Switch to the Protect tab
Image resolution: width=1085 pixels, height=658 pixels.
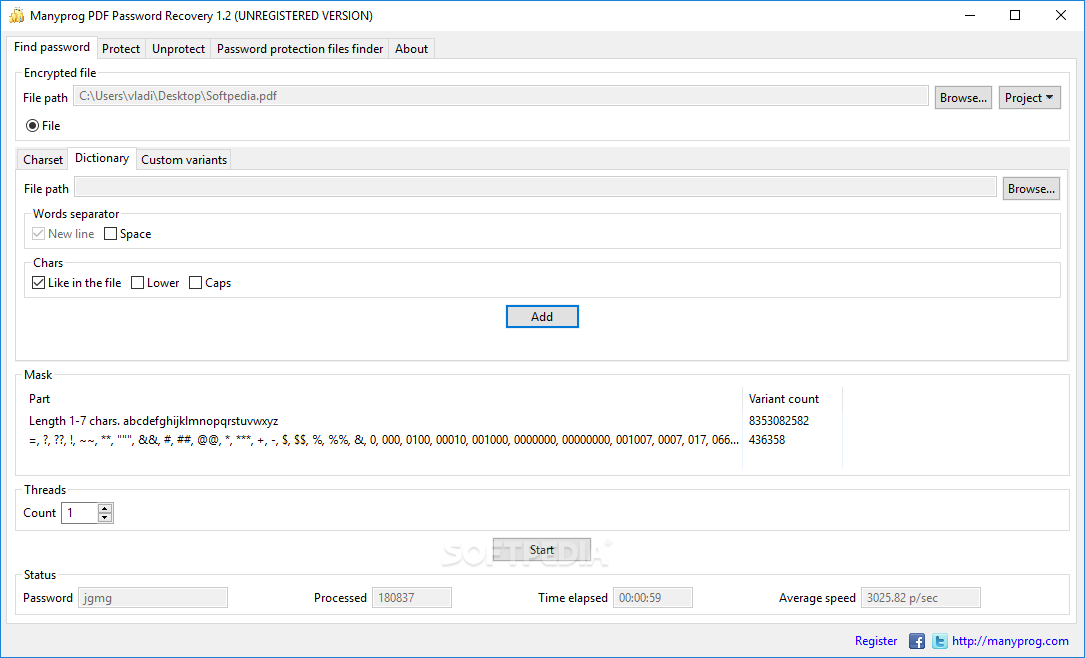coord(121,48)
